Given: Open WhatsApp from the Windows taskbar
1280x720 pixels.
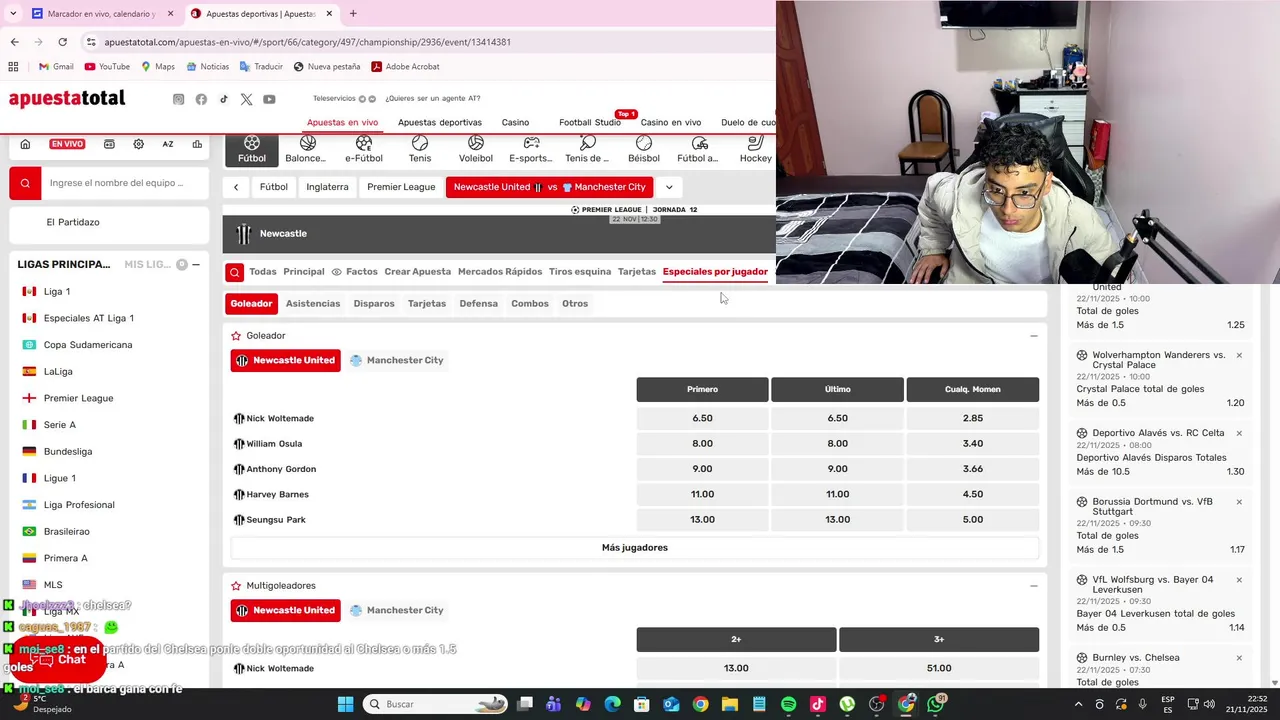Looking at the screenshot, I should pyautogui.click(x=935, y=704).
